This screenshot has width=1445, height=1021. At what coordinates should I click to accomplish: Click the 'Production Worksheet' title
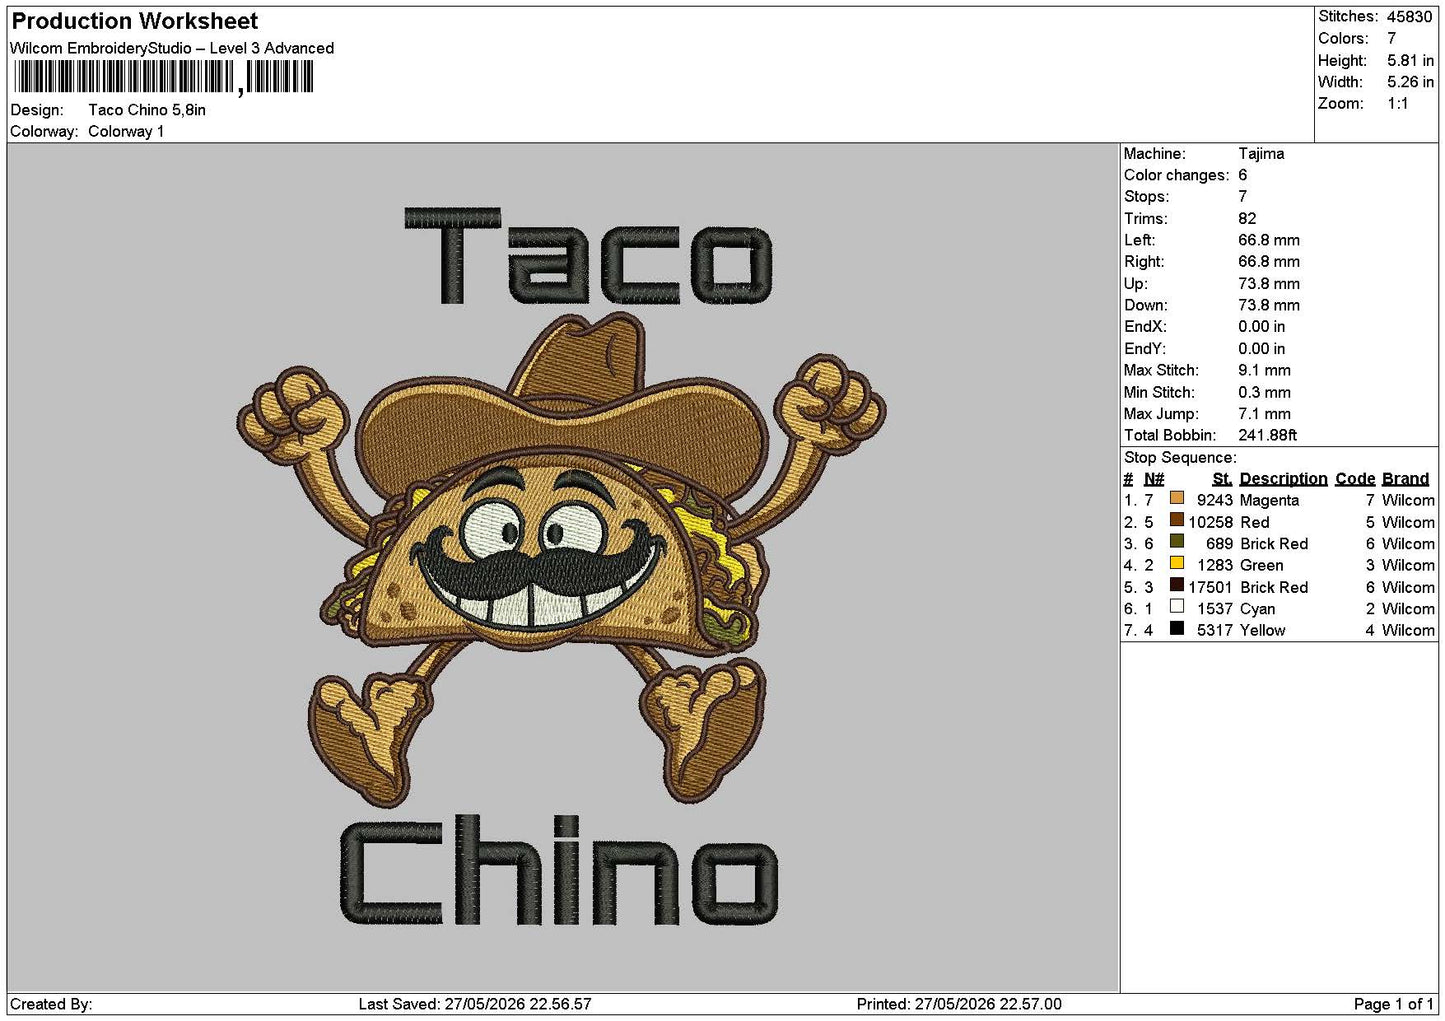(x=135, y=21)
